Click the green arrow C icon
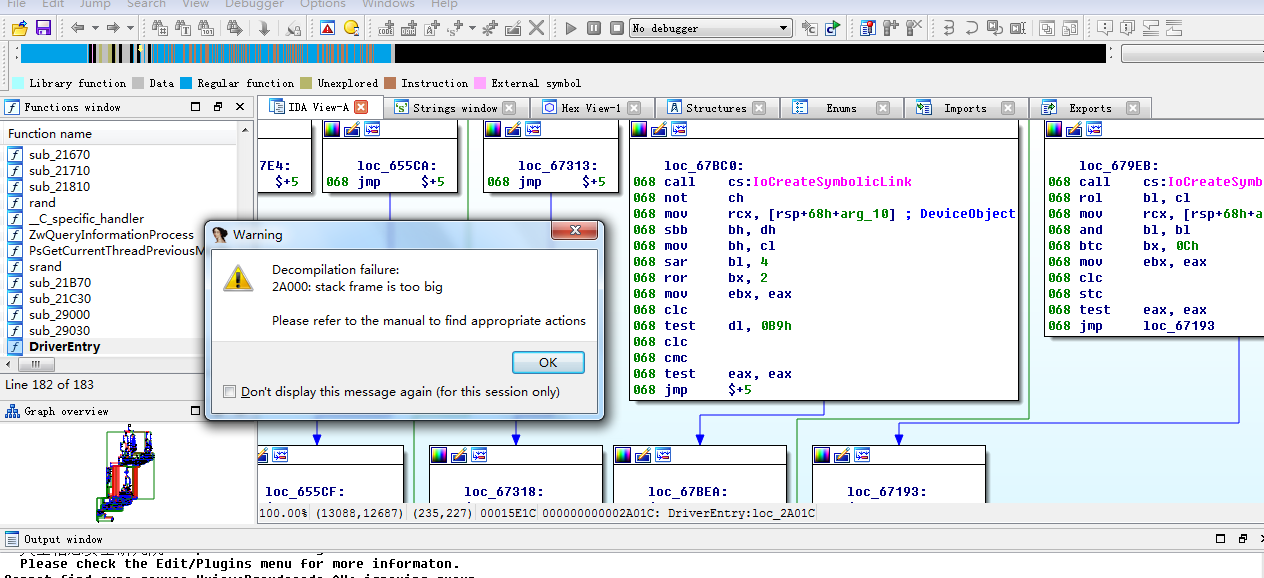This screenshot has height=578, width=1264. [833, 28]
